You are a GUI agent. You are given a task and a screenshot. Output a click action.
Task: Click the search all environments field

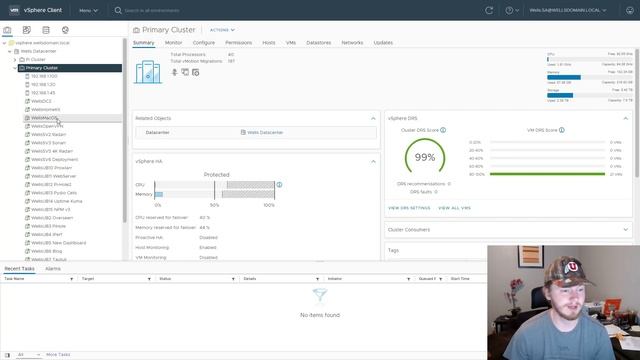pos(152,10)
